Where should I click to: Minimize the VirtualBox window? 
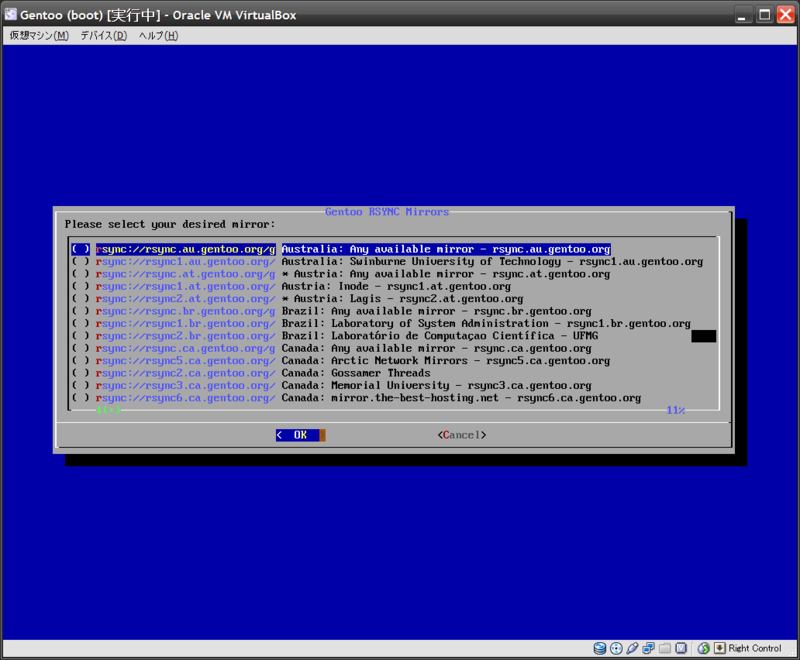click(743, 14)
